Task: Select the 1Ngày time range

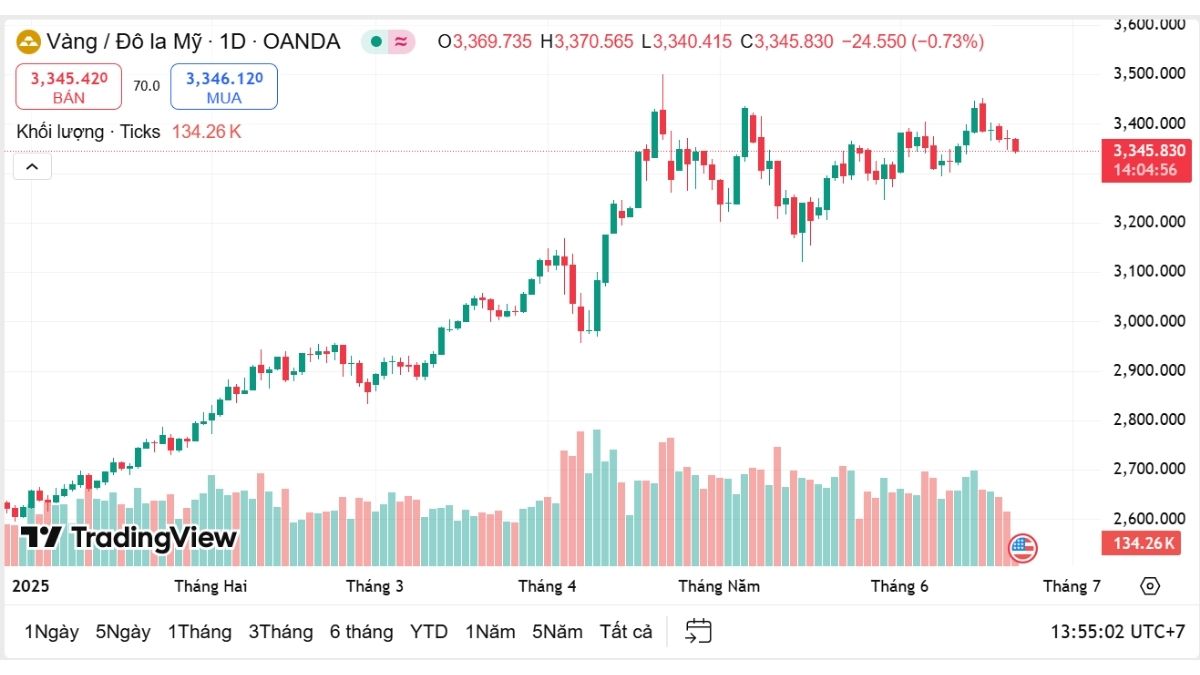Action: [52, 632]
